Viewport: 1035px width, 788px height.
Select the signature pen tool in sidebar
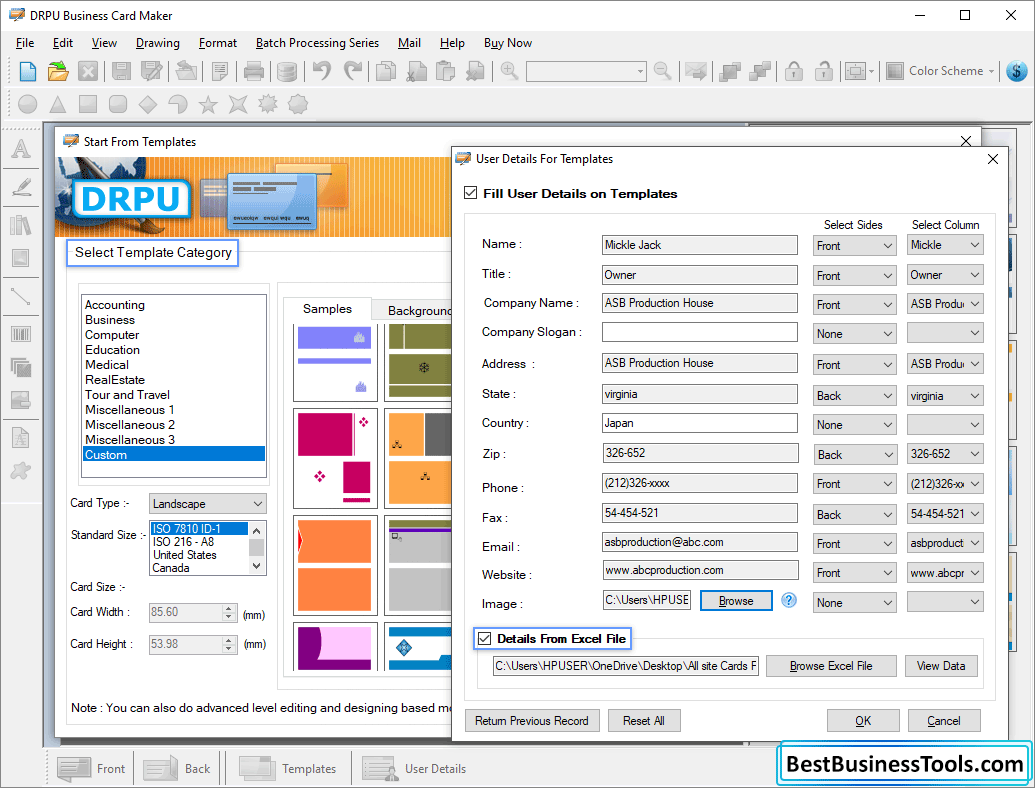[x=21, y=187]
